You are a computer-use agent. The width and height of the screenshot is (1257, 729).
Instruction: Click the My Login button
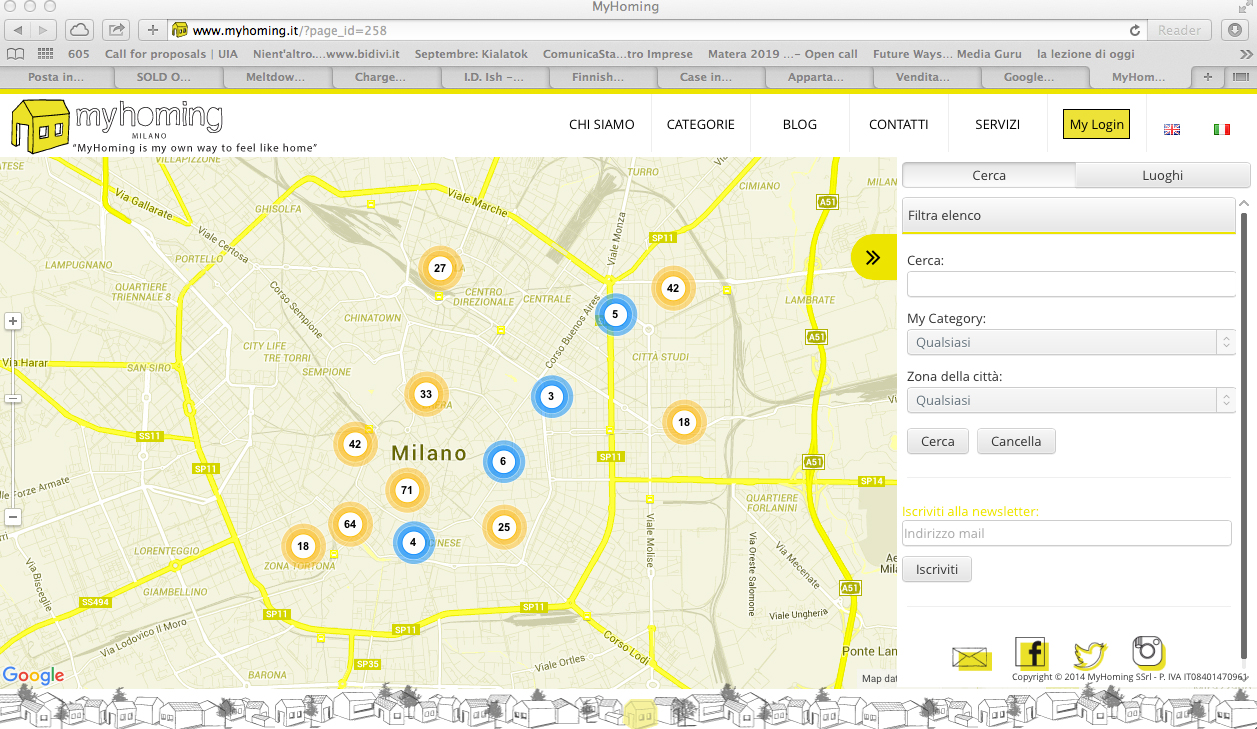click(x=1096, y=124)
